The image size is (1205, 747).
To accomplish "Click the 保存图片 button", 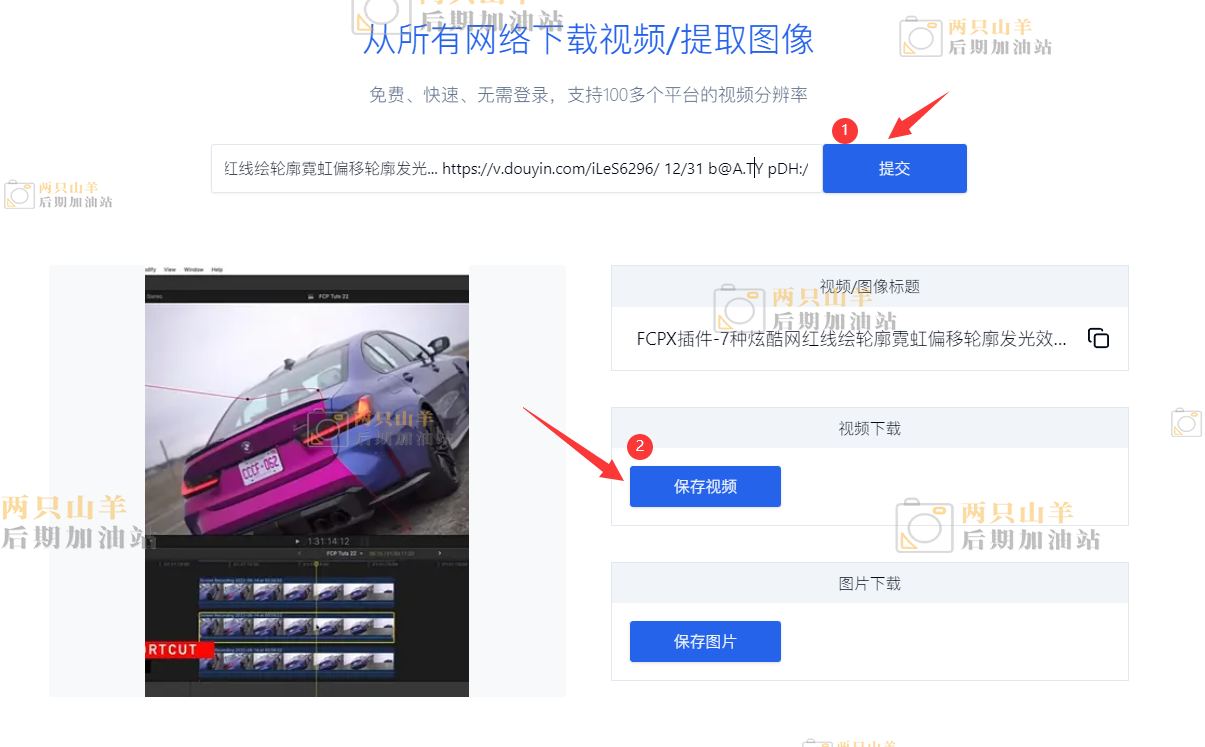I will 705,641.
